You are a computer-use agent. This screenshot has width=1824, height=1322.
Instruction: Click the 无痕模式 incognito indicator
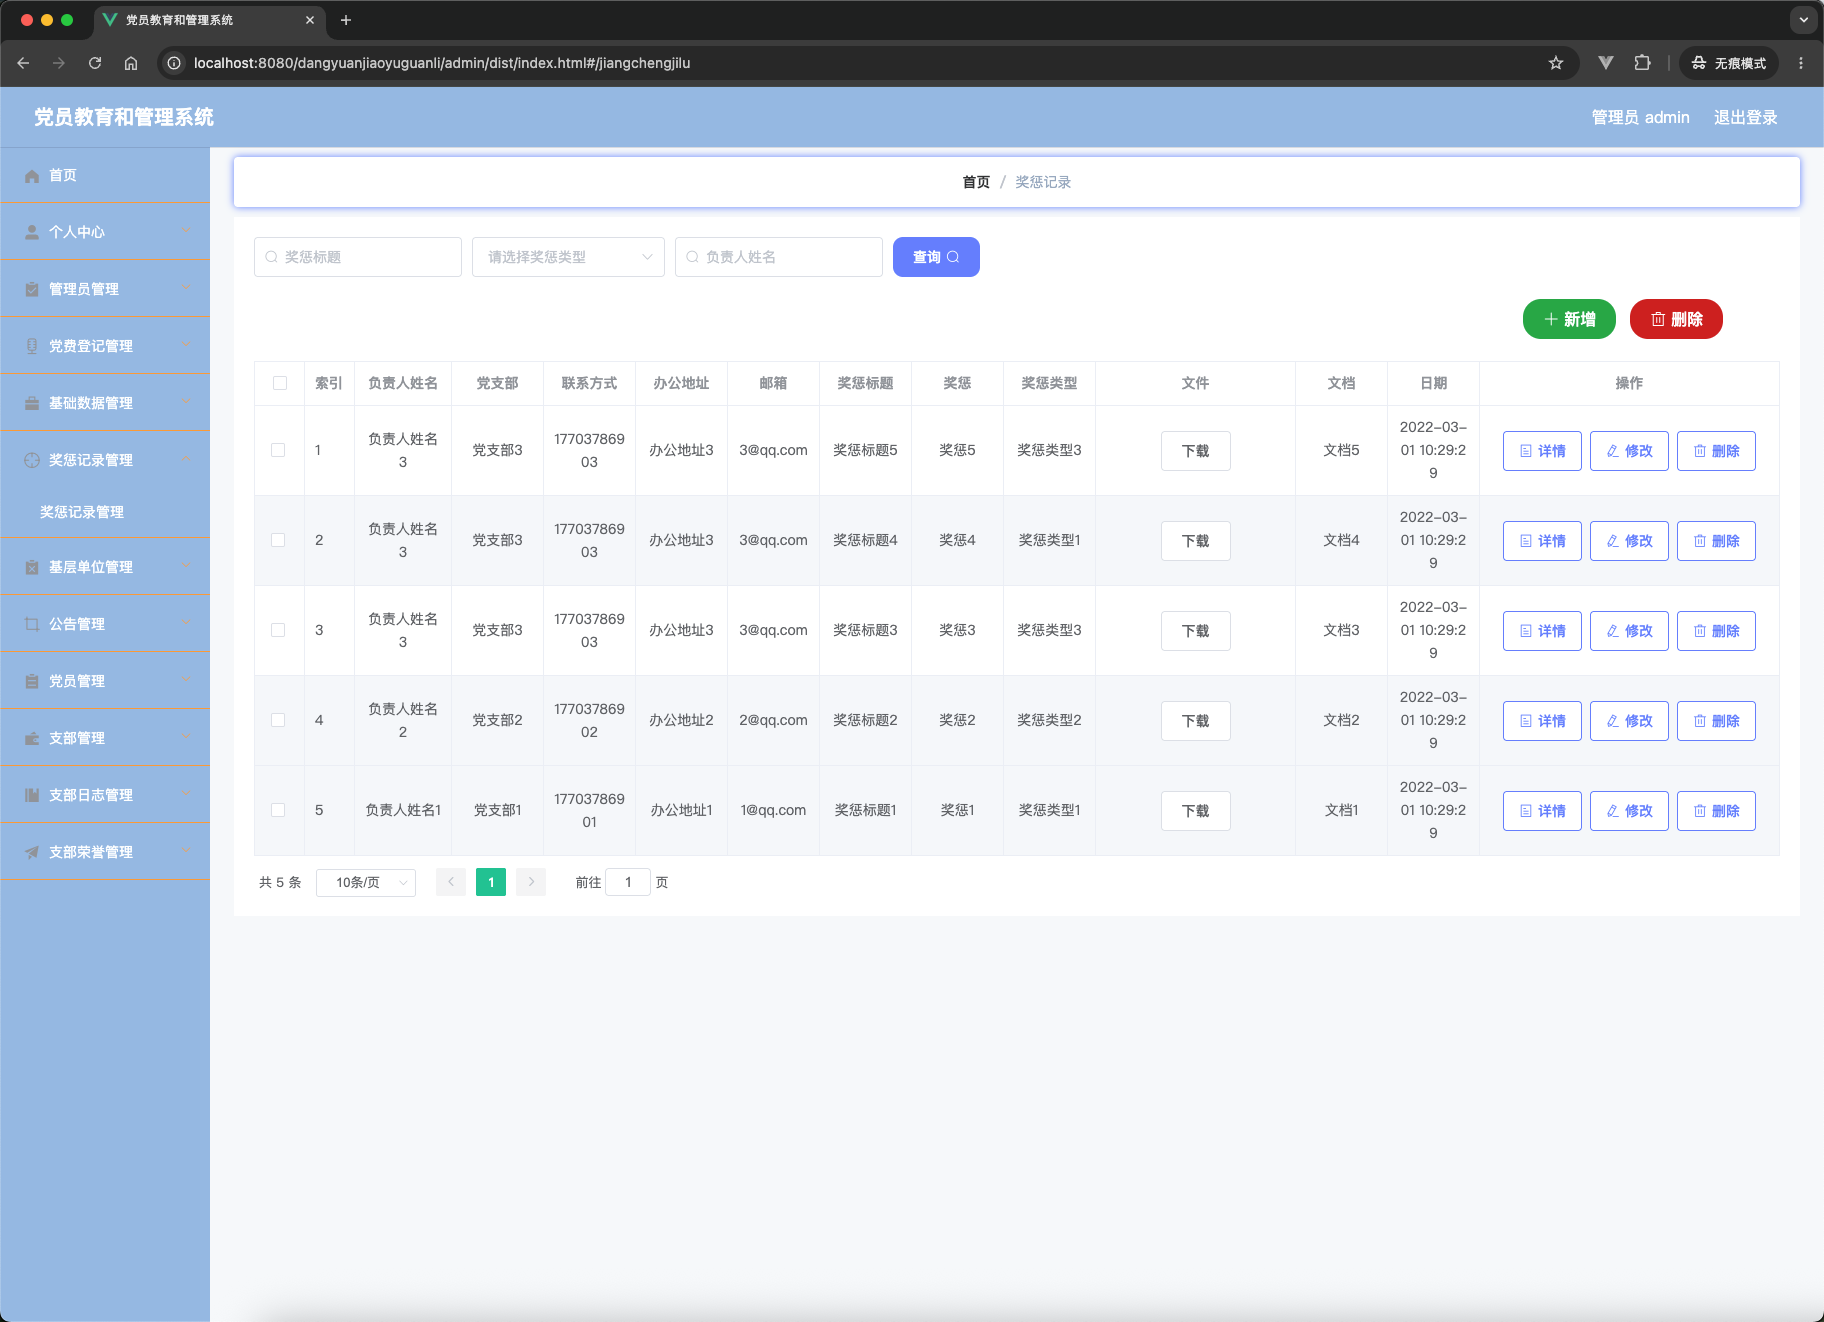click(1729, 63)
